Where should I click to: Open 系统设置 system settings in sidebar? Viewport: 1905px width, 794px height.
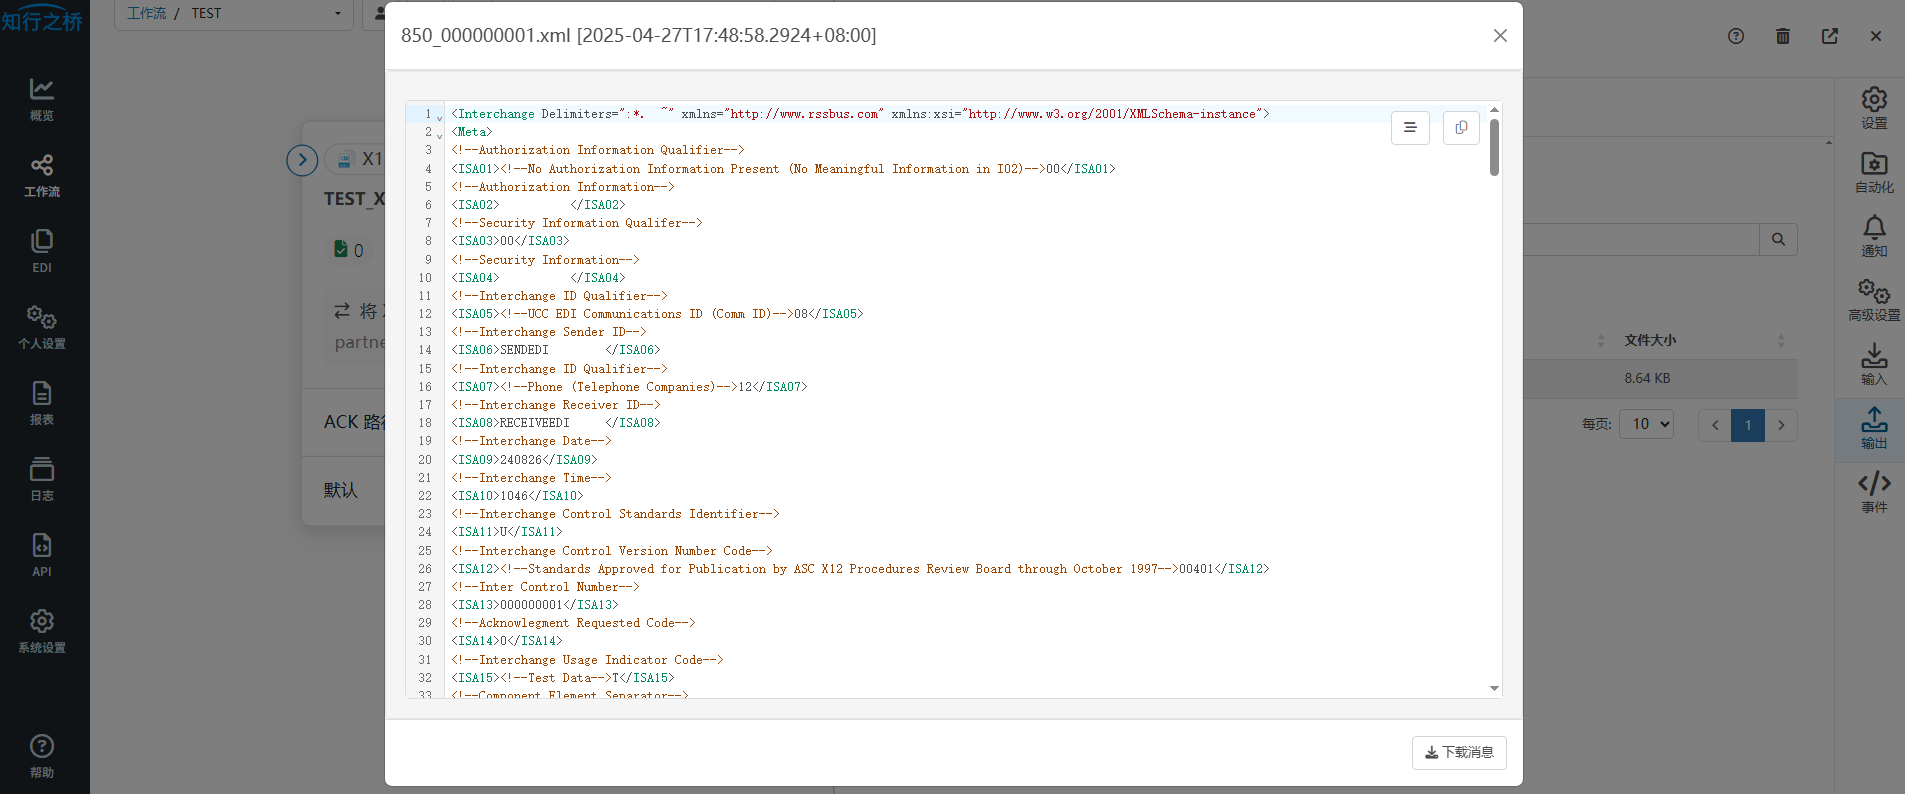(x=42, y=632)
